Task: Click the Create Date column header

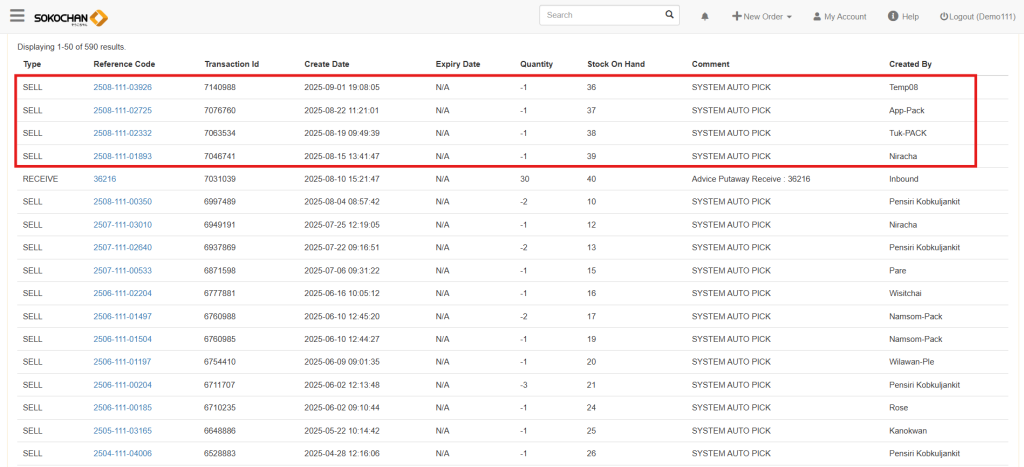Action: [328, 64]
